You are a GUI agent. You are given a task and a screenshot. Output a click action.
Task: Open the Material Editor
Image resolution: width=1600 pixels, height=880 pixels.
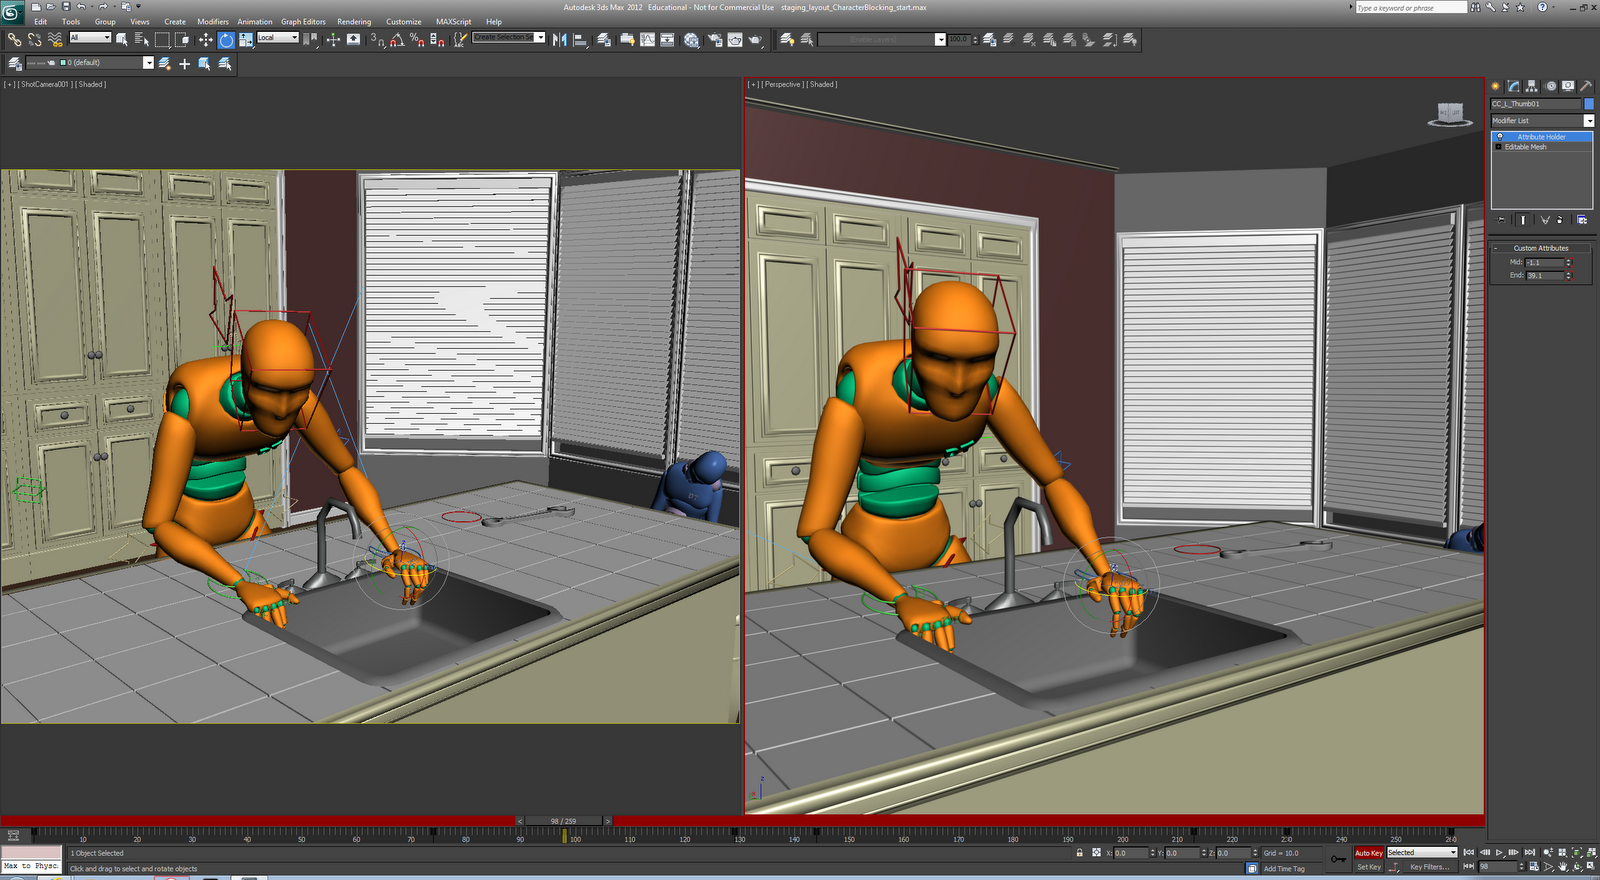click(x=692, y=39)
